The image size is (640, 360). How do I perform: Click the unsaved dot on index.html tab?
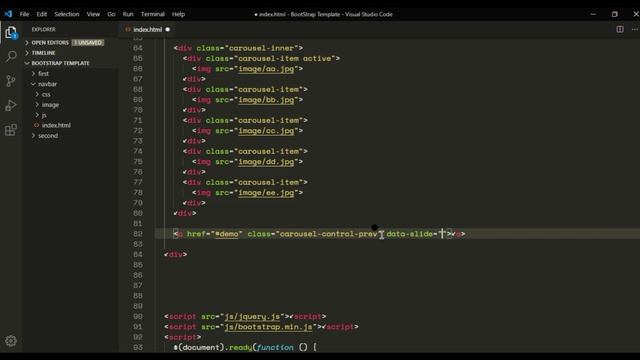168,29
